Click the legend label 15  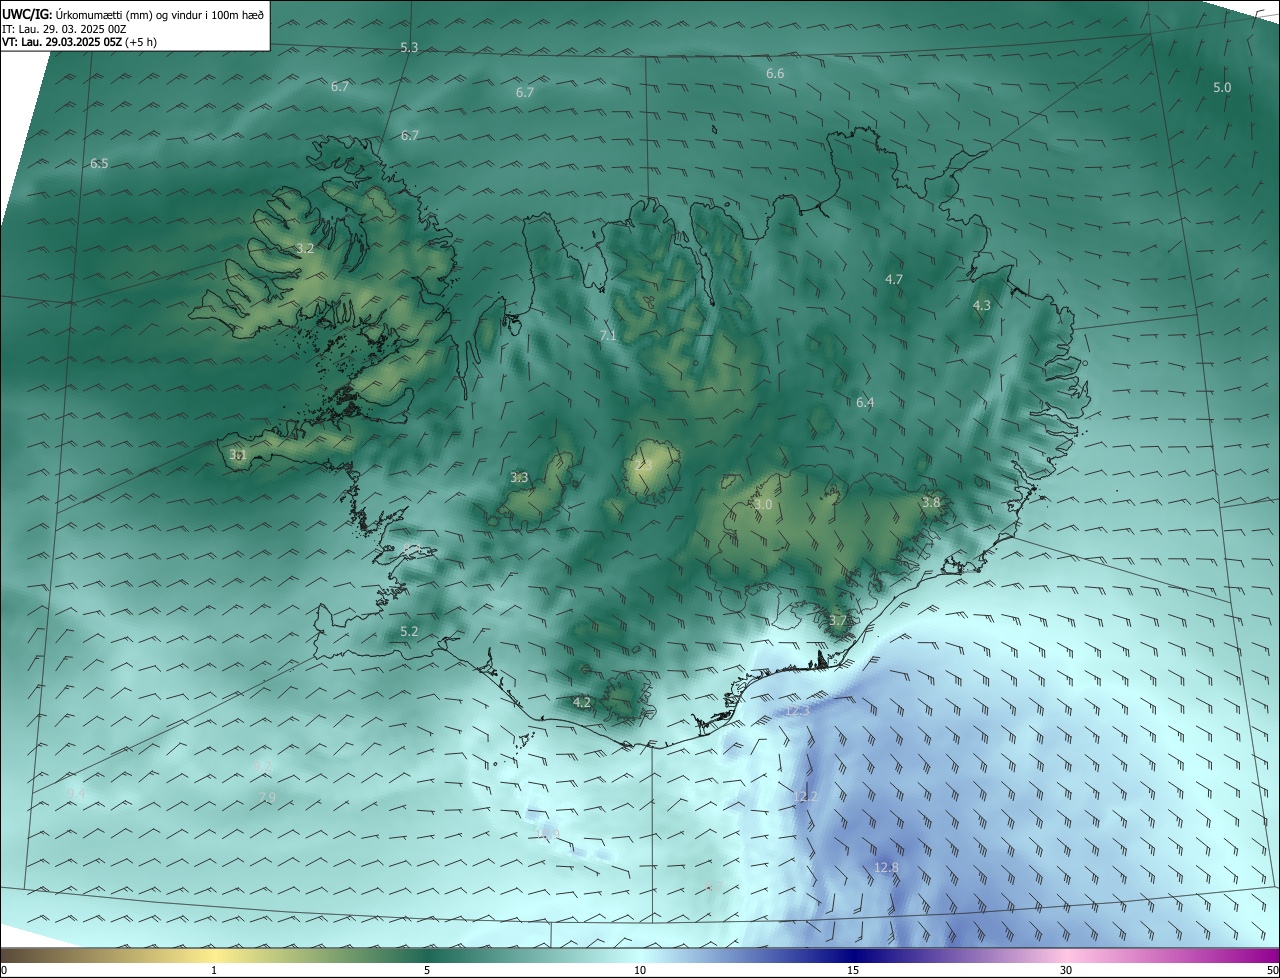point(853,970)
